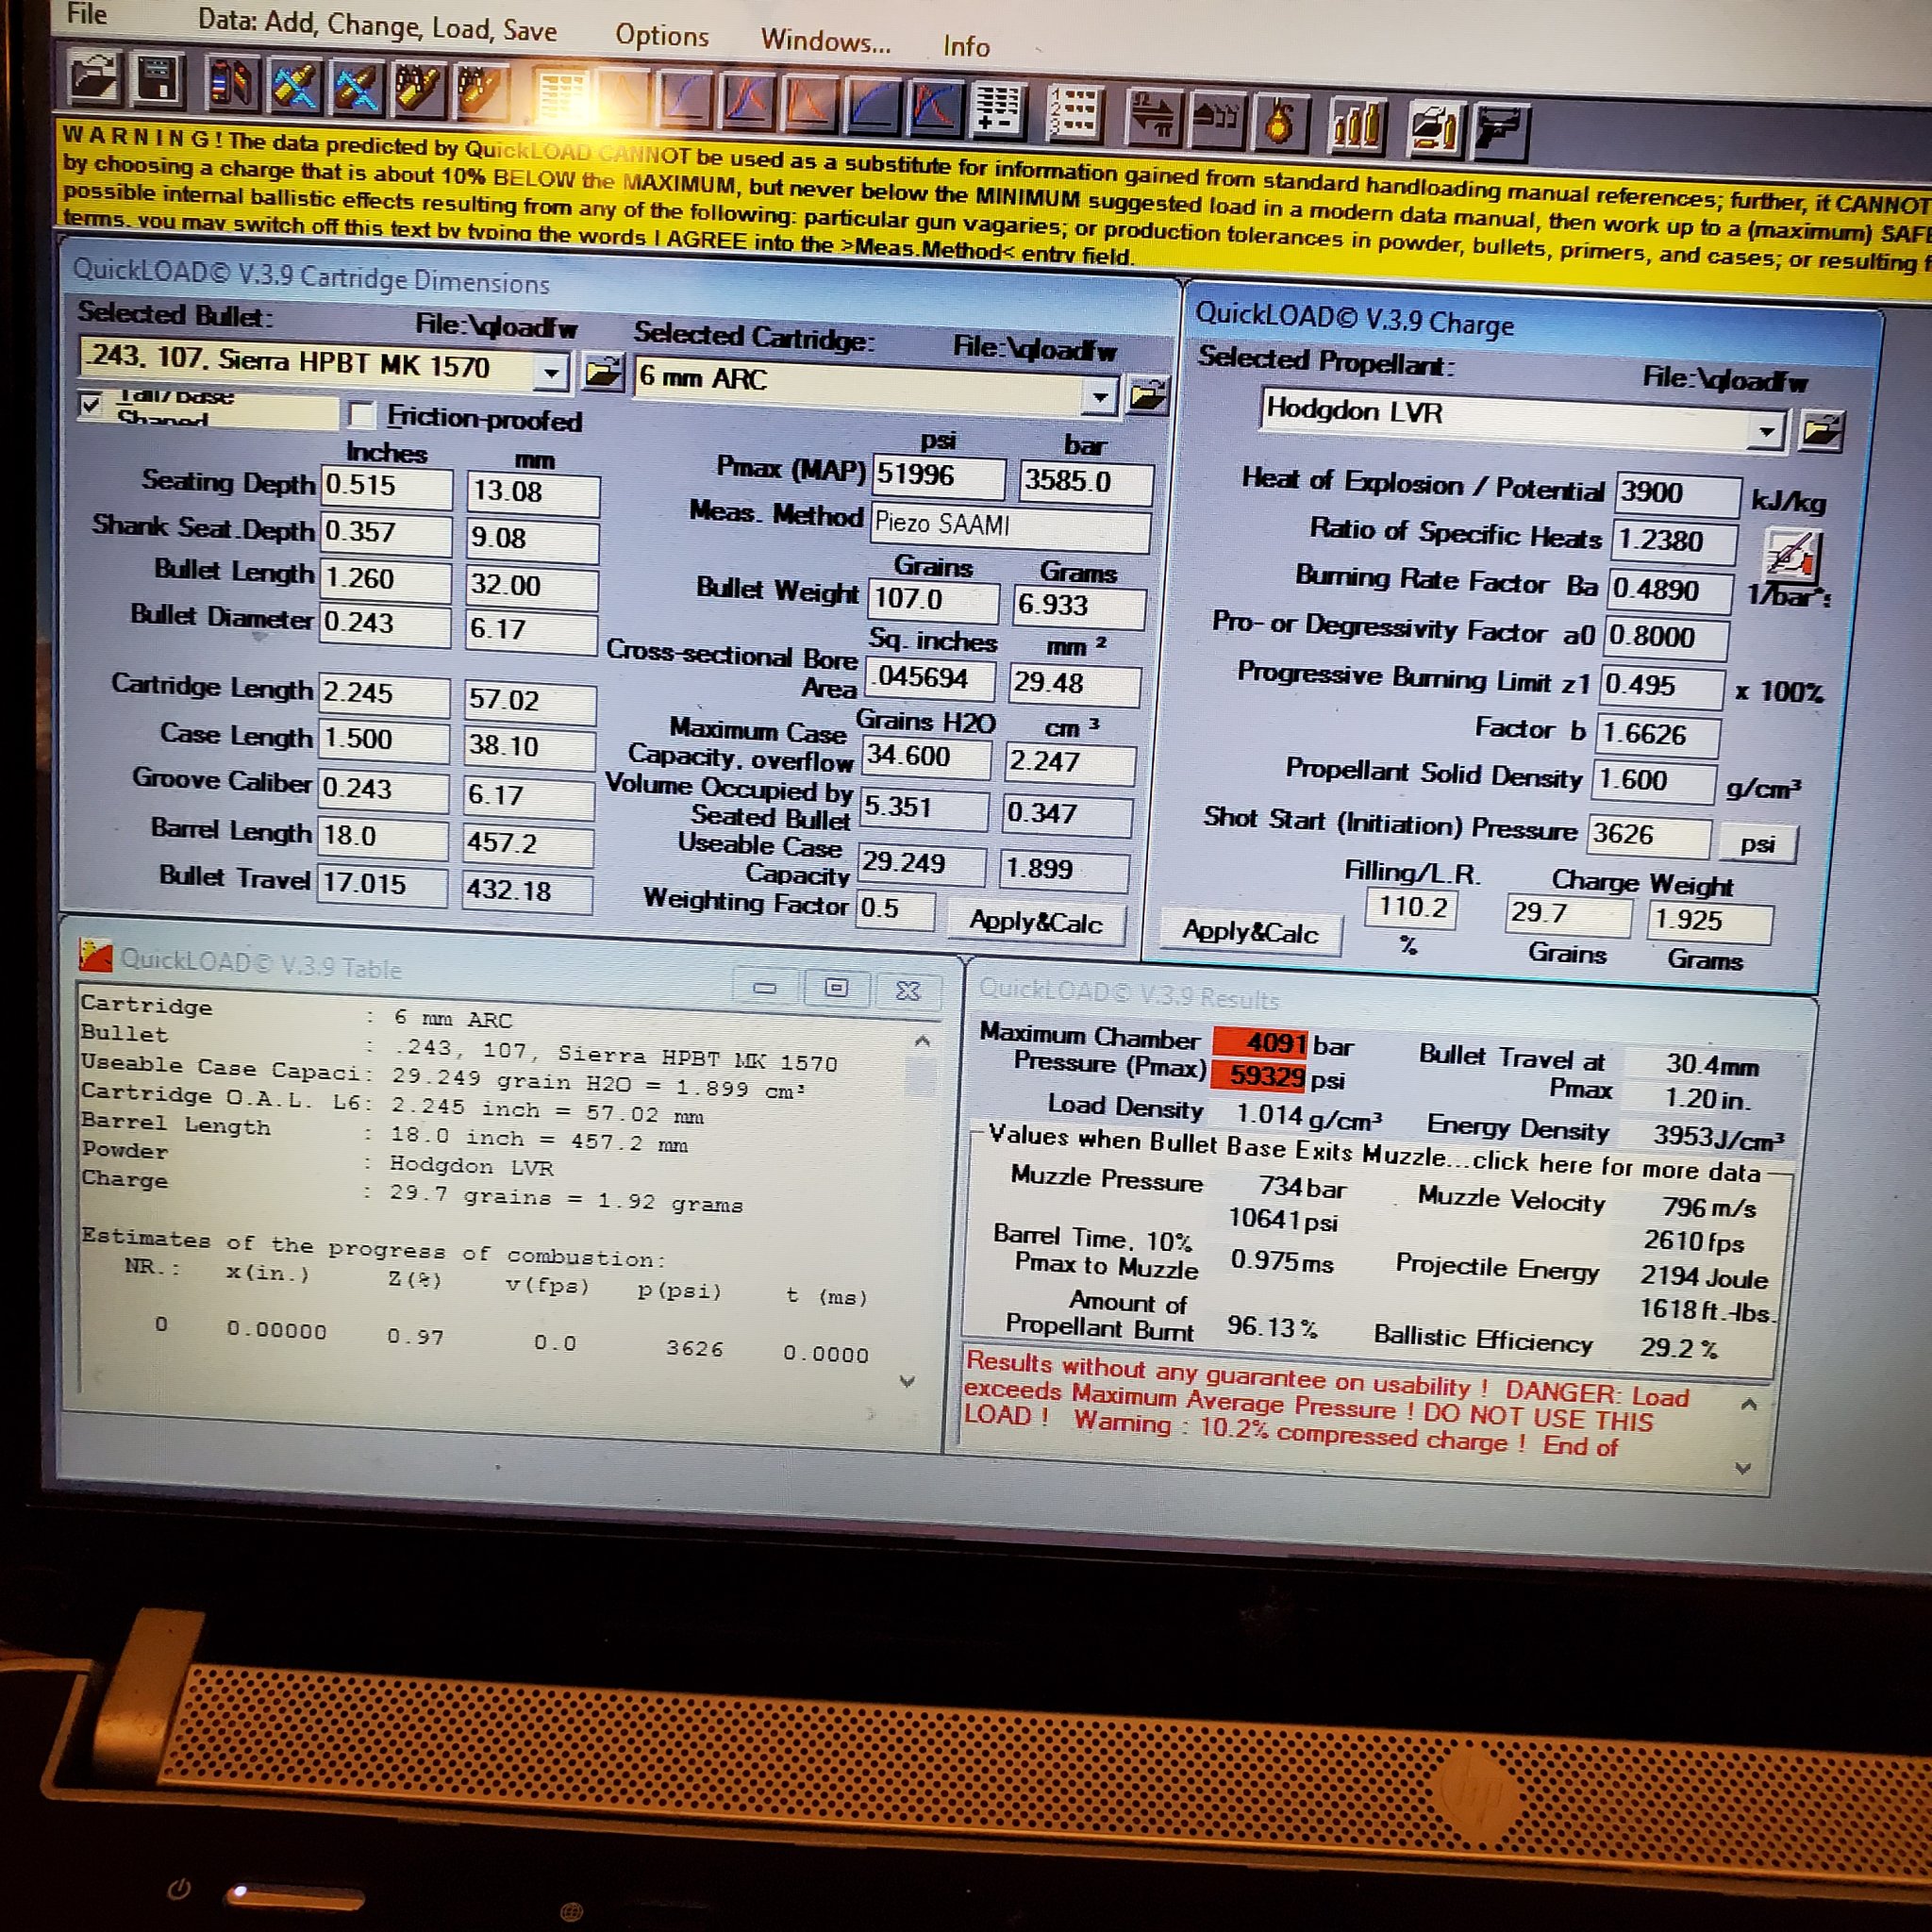Click Apply&Calc in the Charge window
The width and height of the screenshot is (1932, 1932).
[1249, 931]
